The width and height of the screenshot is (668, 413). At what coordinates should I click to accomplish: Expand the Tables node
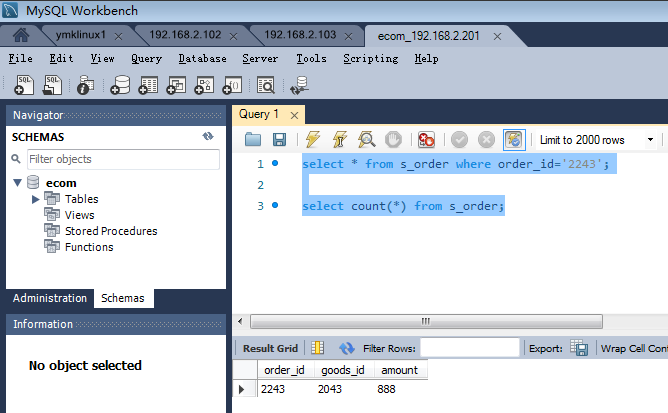tap(35, 199)
